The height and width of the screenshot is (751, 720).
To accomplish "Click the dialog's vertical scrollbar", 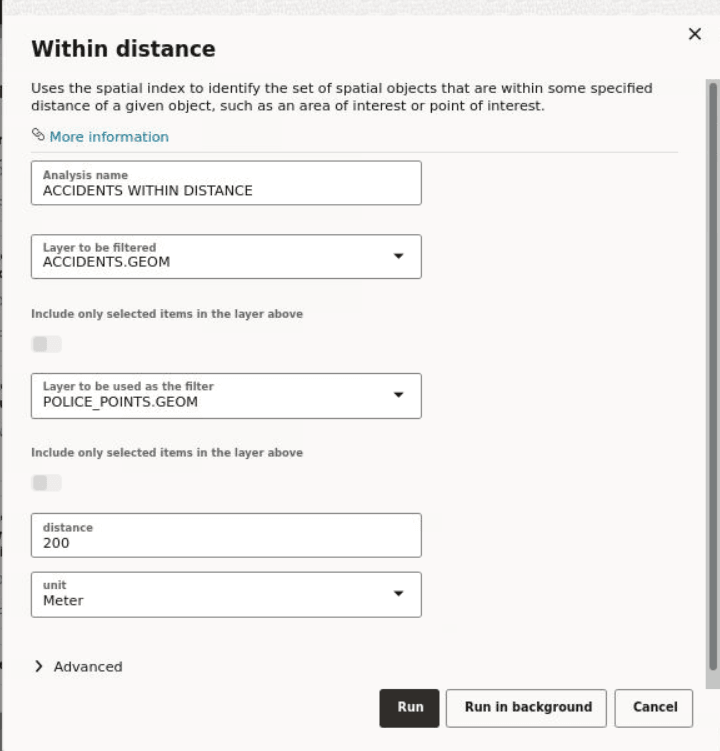I will coord(713,376).
